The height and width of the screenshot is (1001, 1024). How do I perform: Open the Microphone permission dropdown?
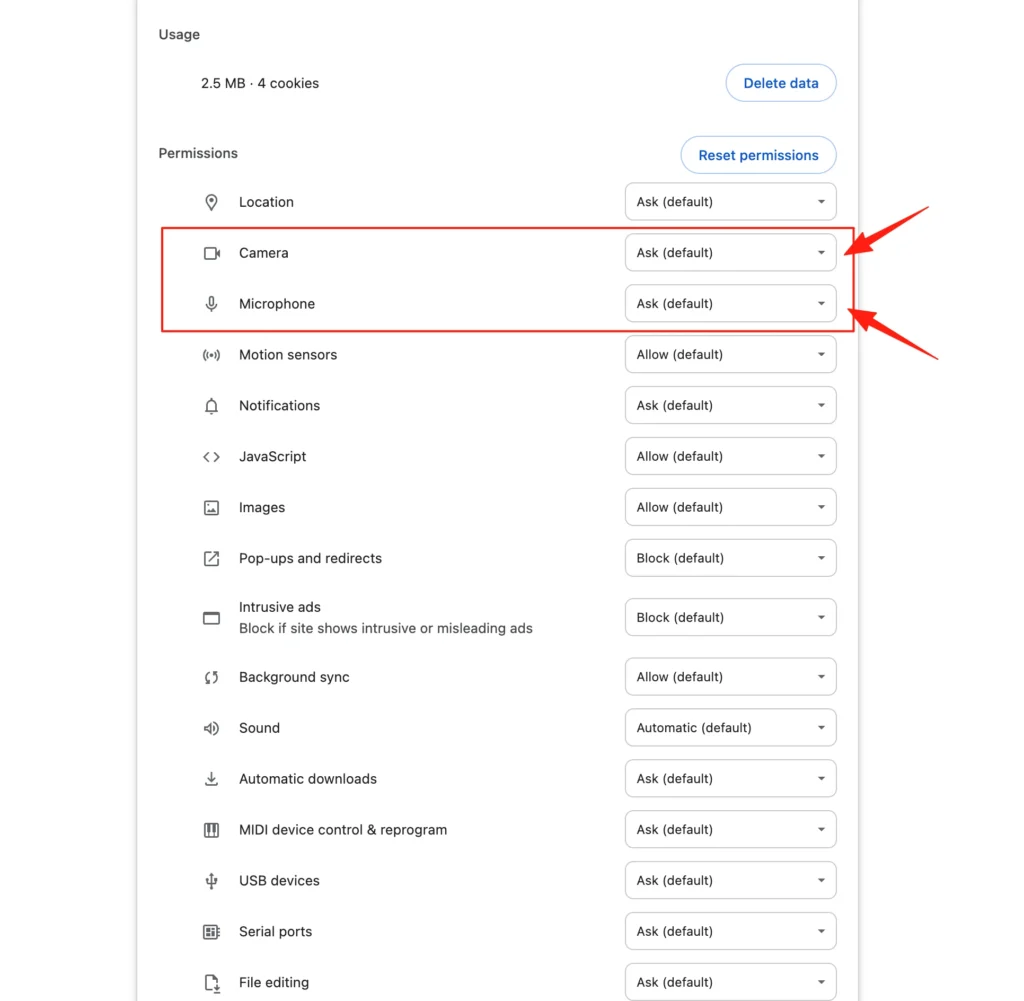point(730,304)
